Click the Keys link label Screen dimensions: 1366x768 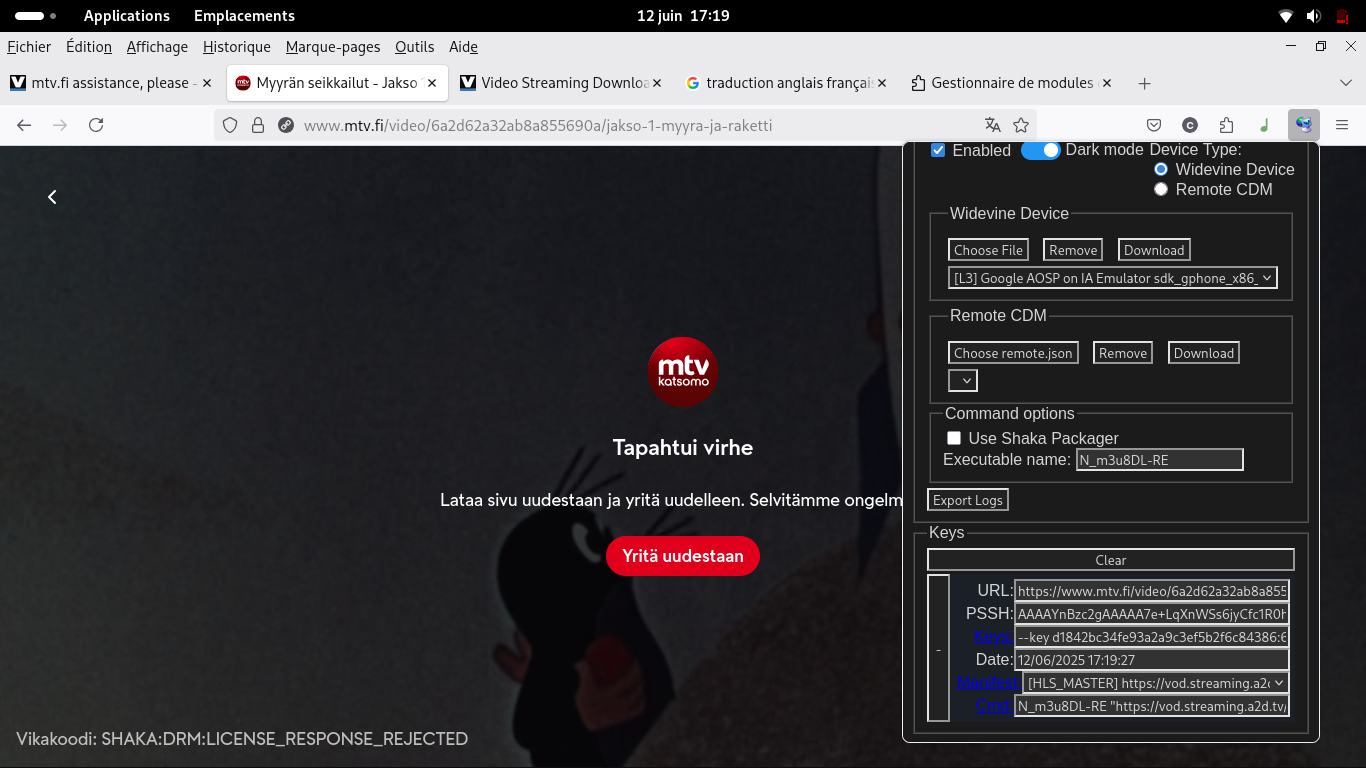993,636
